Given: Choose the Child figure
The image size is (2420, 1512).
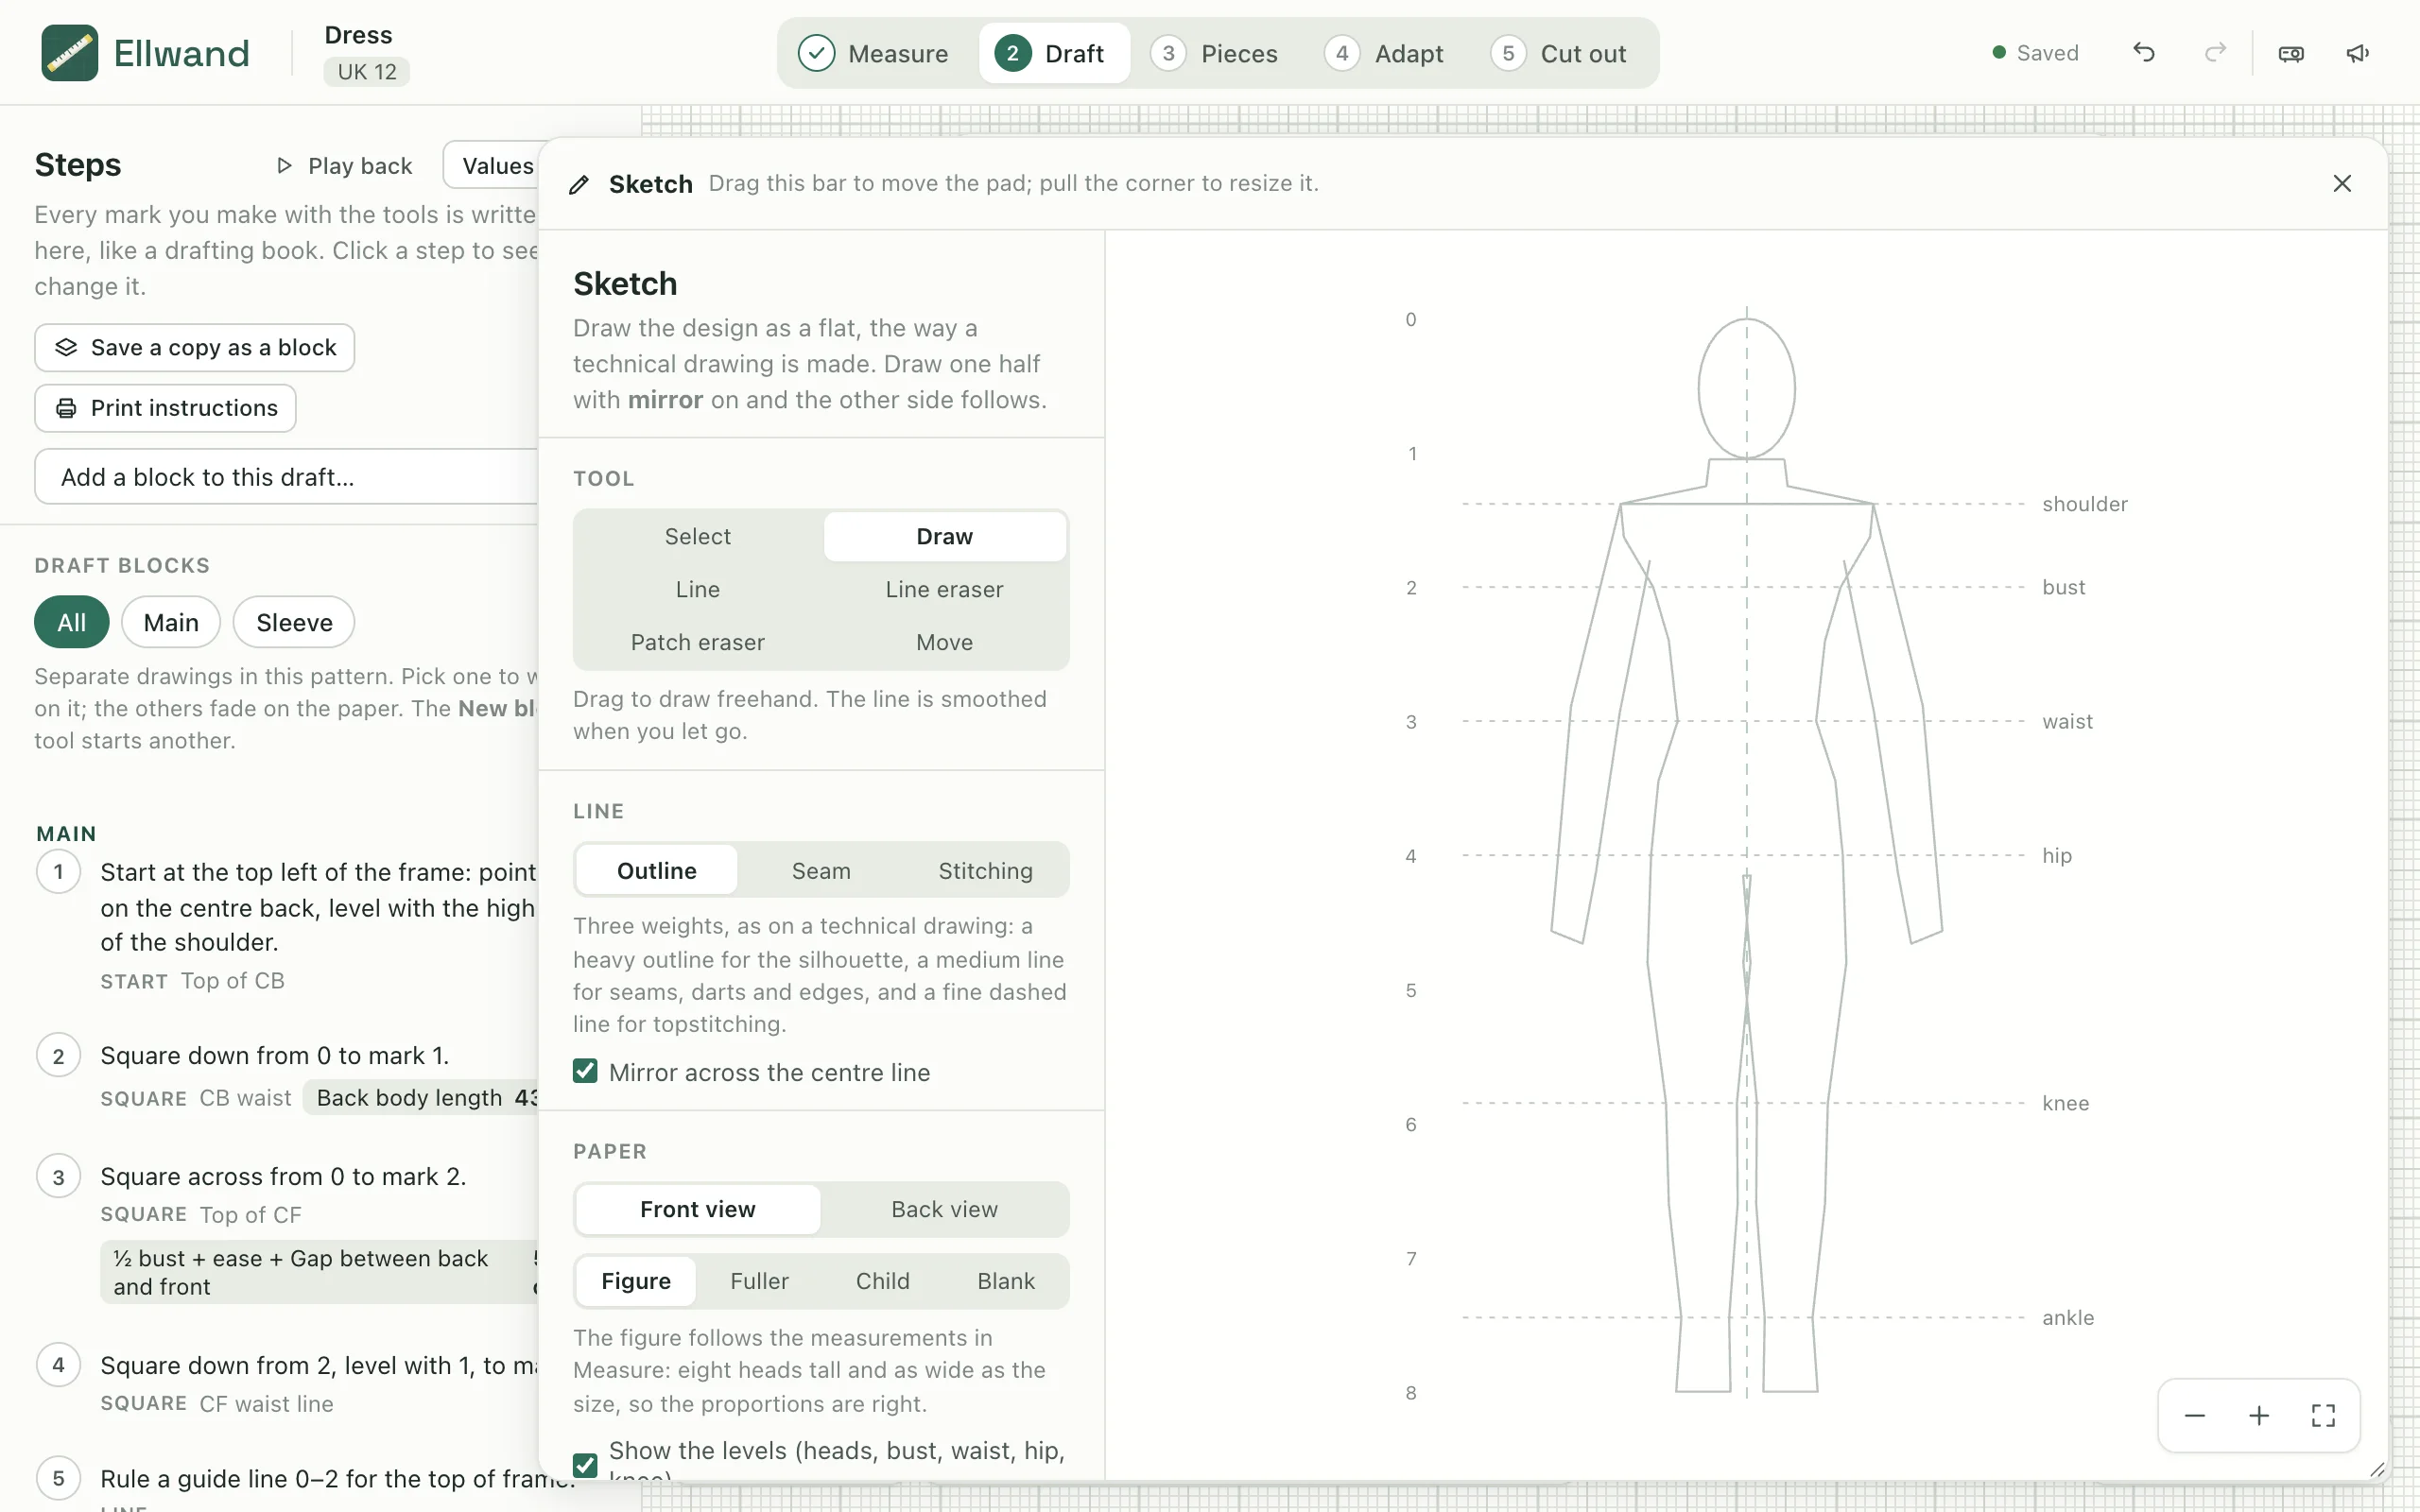Looking at the screenshot, I should tap(882, 1281).
